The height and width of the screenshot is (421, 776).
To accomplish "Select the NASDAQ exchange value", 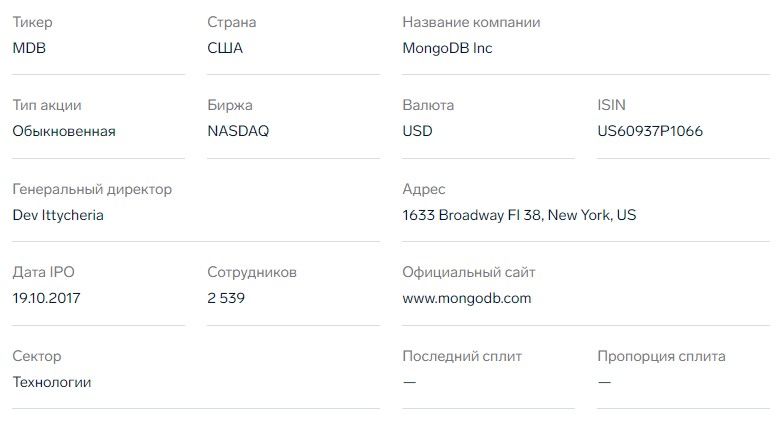I will (238, 131).
